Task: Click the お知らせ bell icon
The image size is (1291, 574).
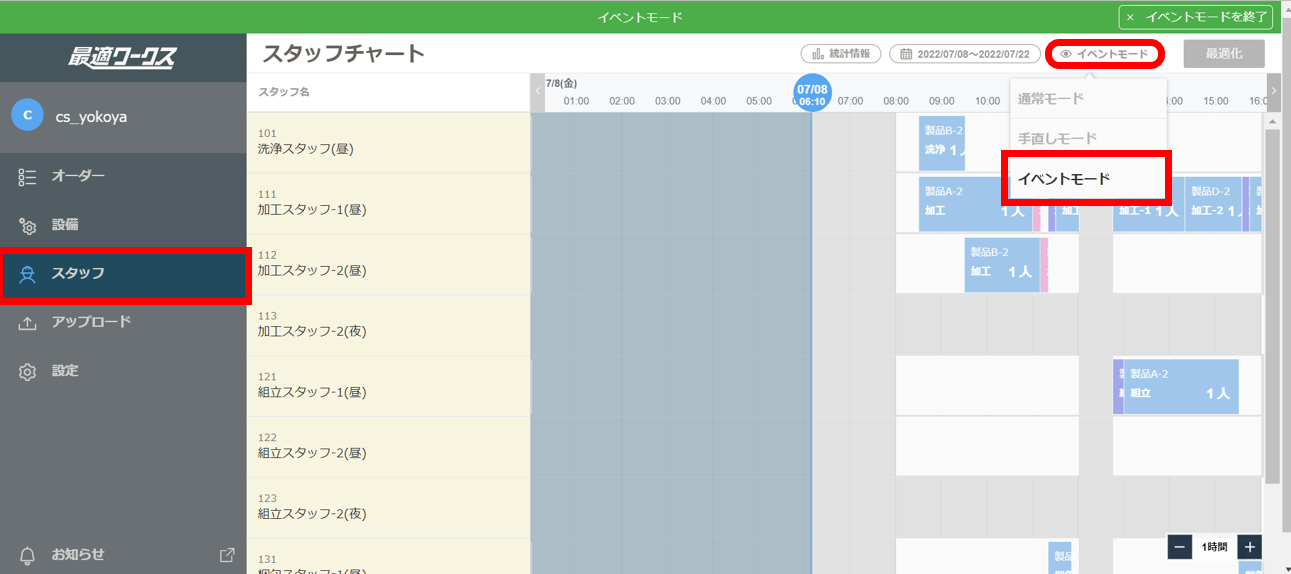Action: (x=28, y=555)
